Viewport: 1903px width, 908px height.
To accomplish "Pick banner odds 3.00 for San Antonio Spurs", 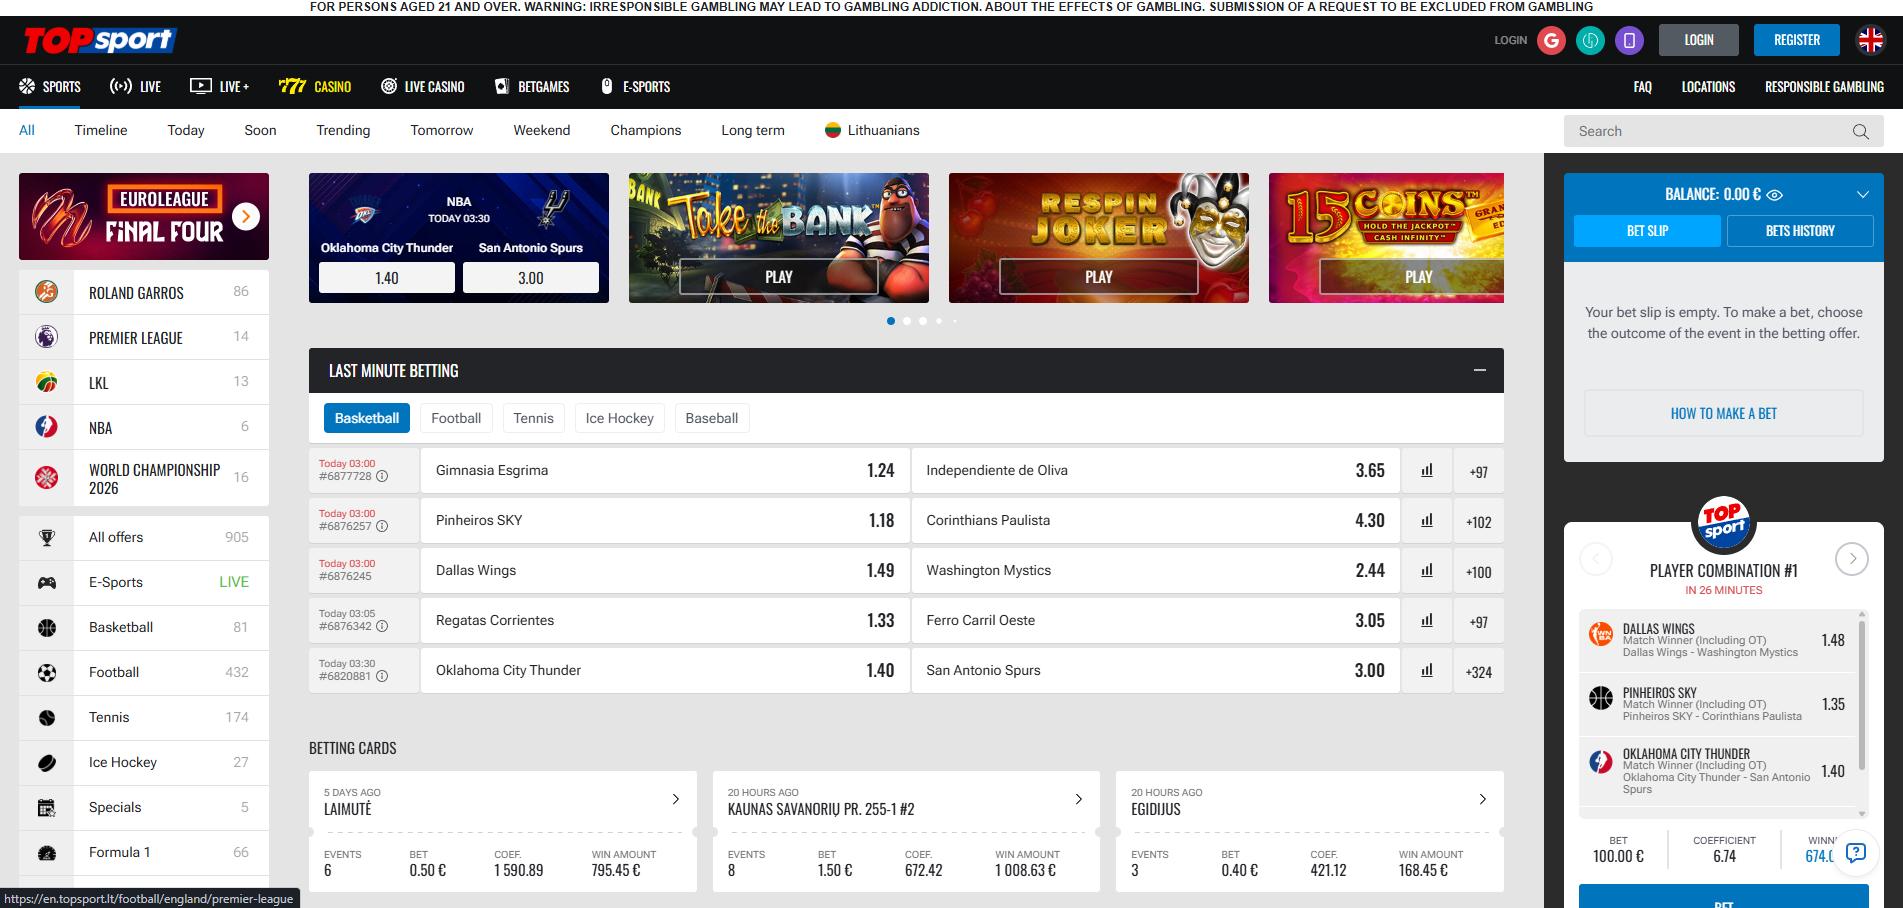I will 531,278.
